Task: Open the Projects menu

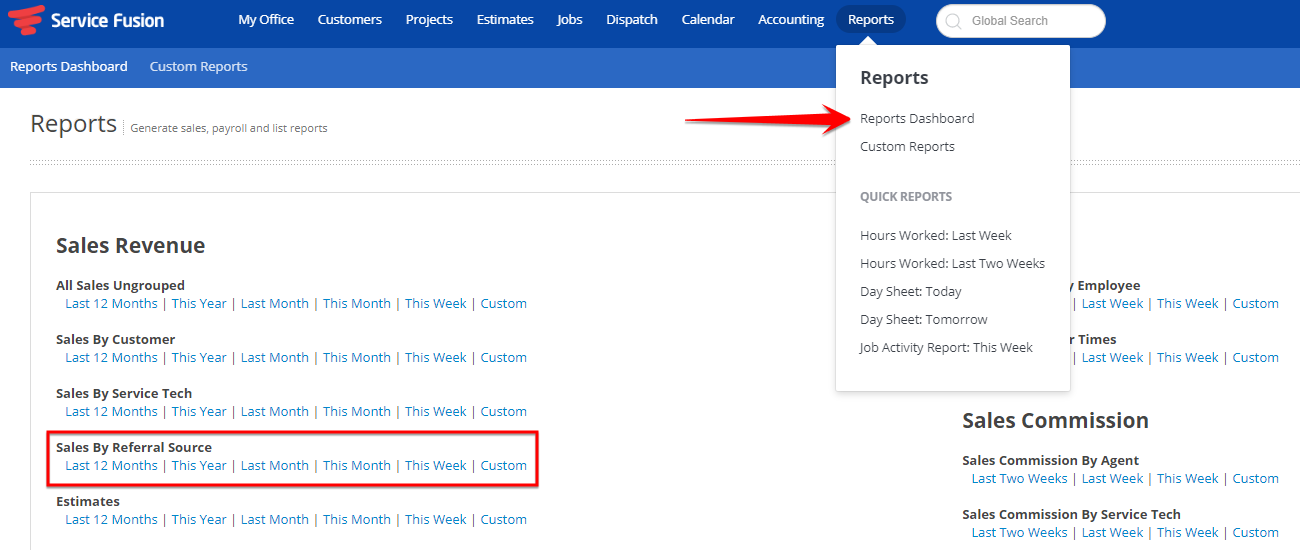Action: (x=429, y=20)
